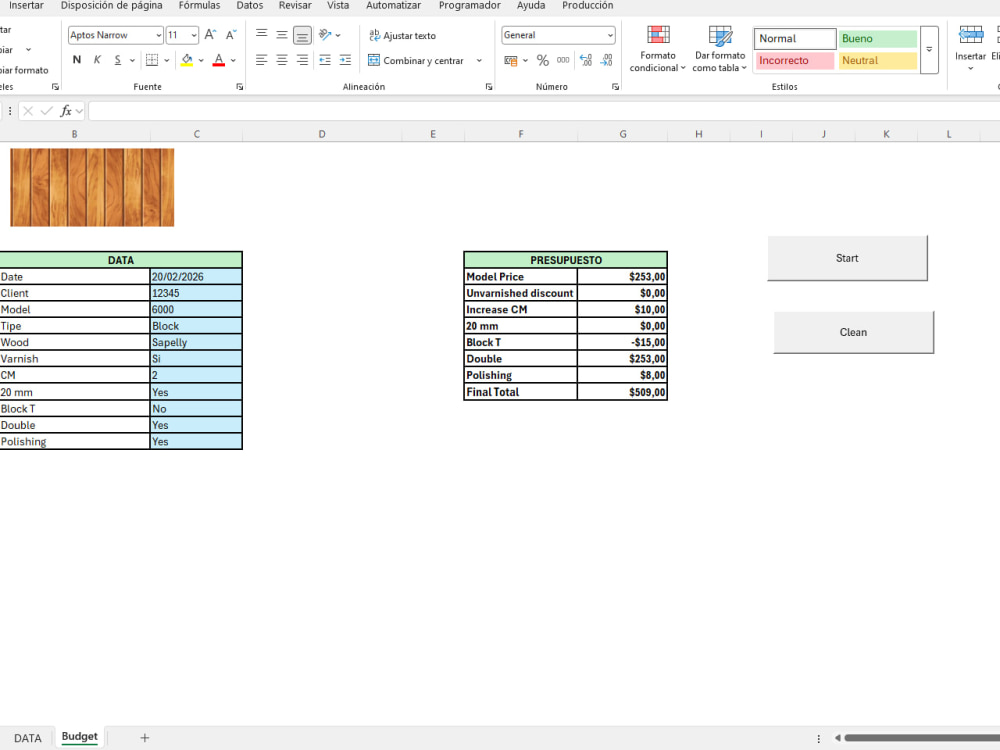Open the Fórmulas ribbon tab

pyautogui.click(x=199, y=6)
